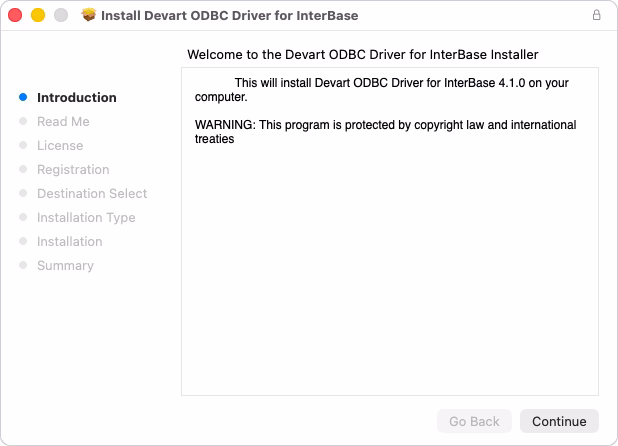Click the 'This will install' paragraph
The height and width of the screenshot is (446, 618).
pos(382,90)
